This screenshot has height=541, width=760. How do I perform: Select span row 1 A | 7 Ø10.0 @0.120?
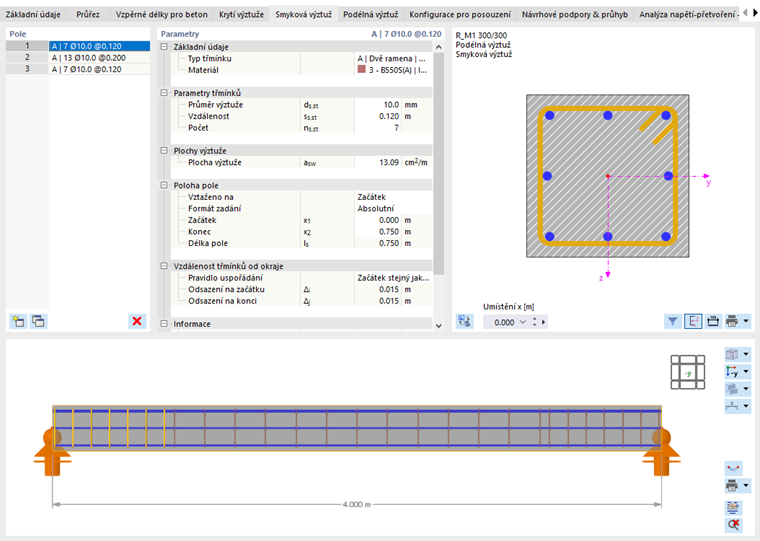pos(78,46)
